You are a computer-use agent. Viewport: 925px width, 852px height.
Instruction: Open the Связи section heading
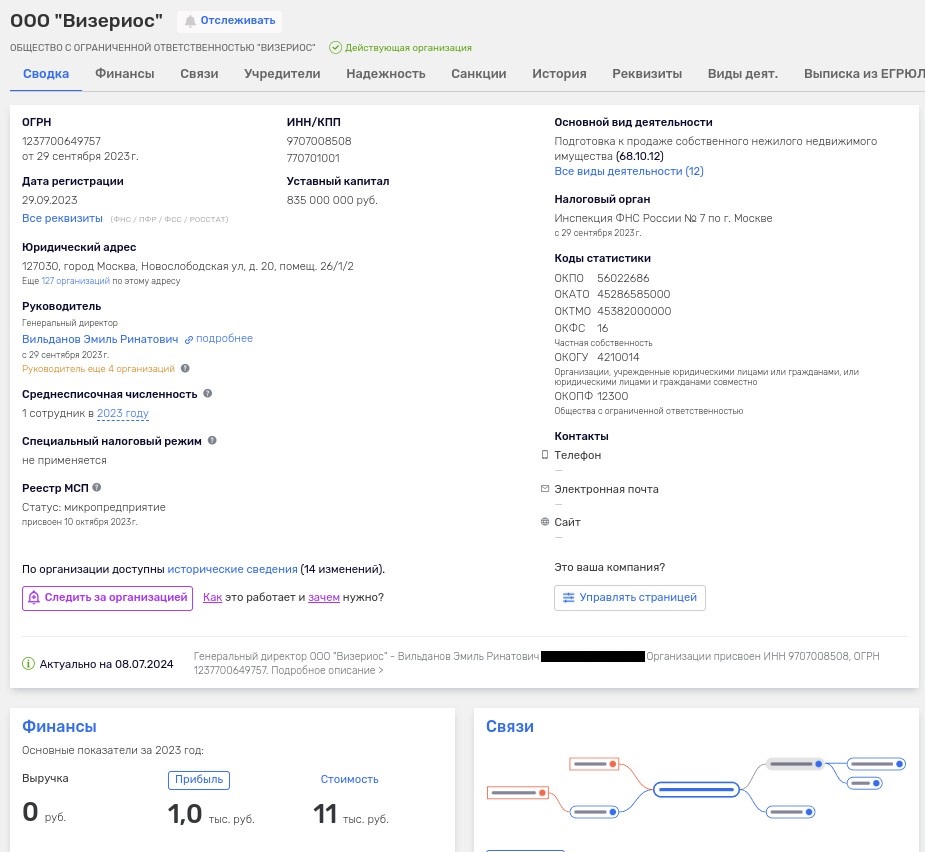pos(510,726)
